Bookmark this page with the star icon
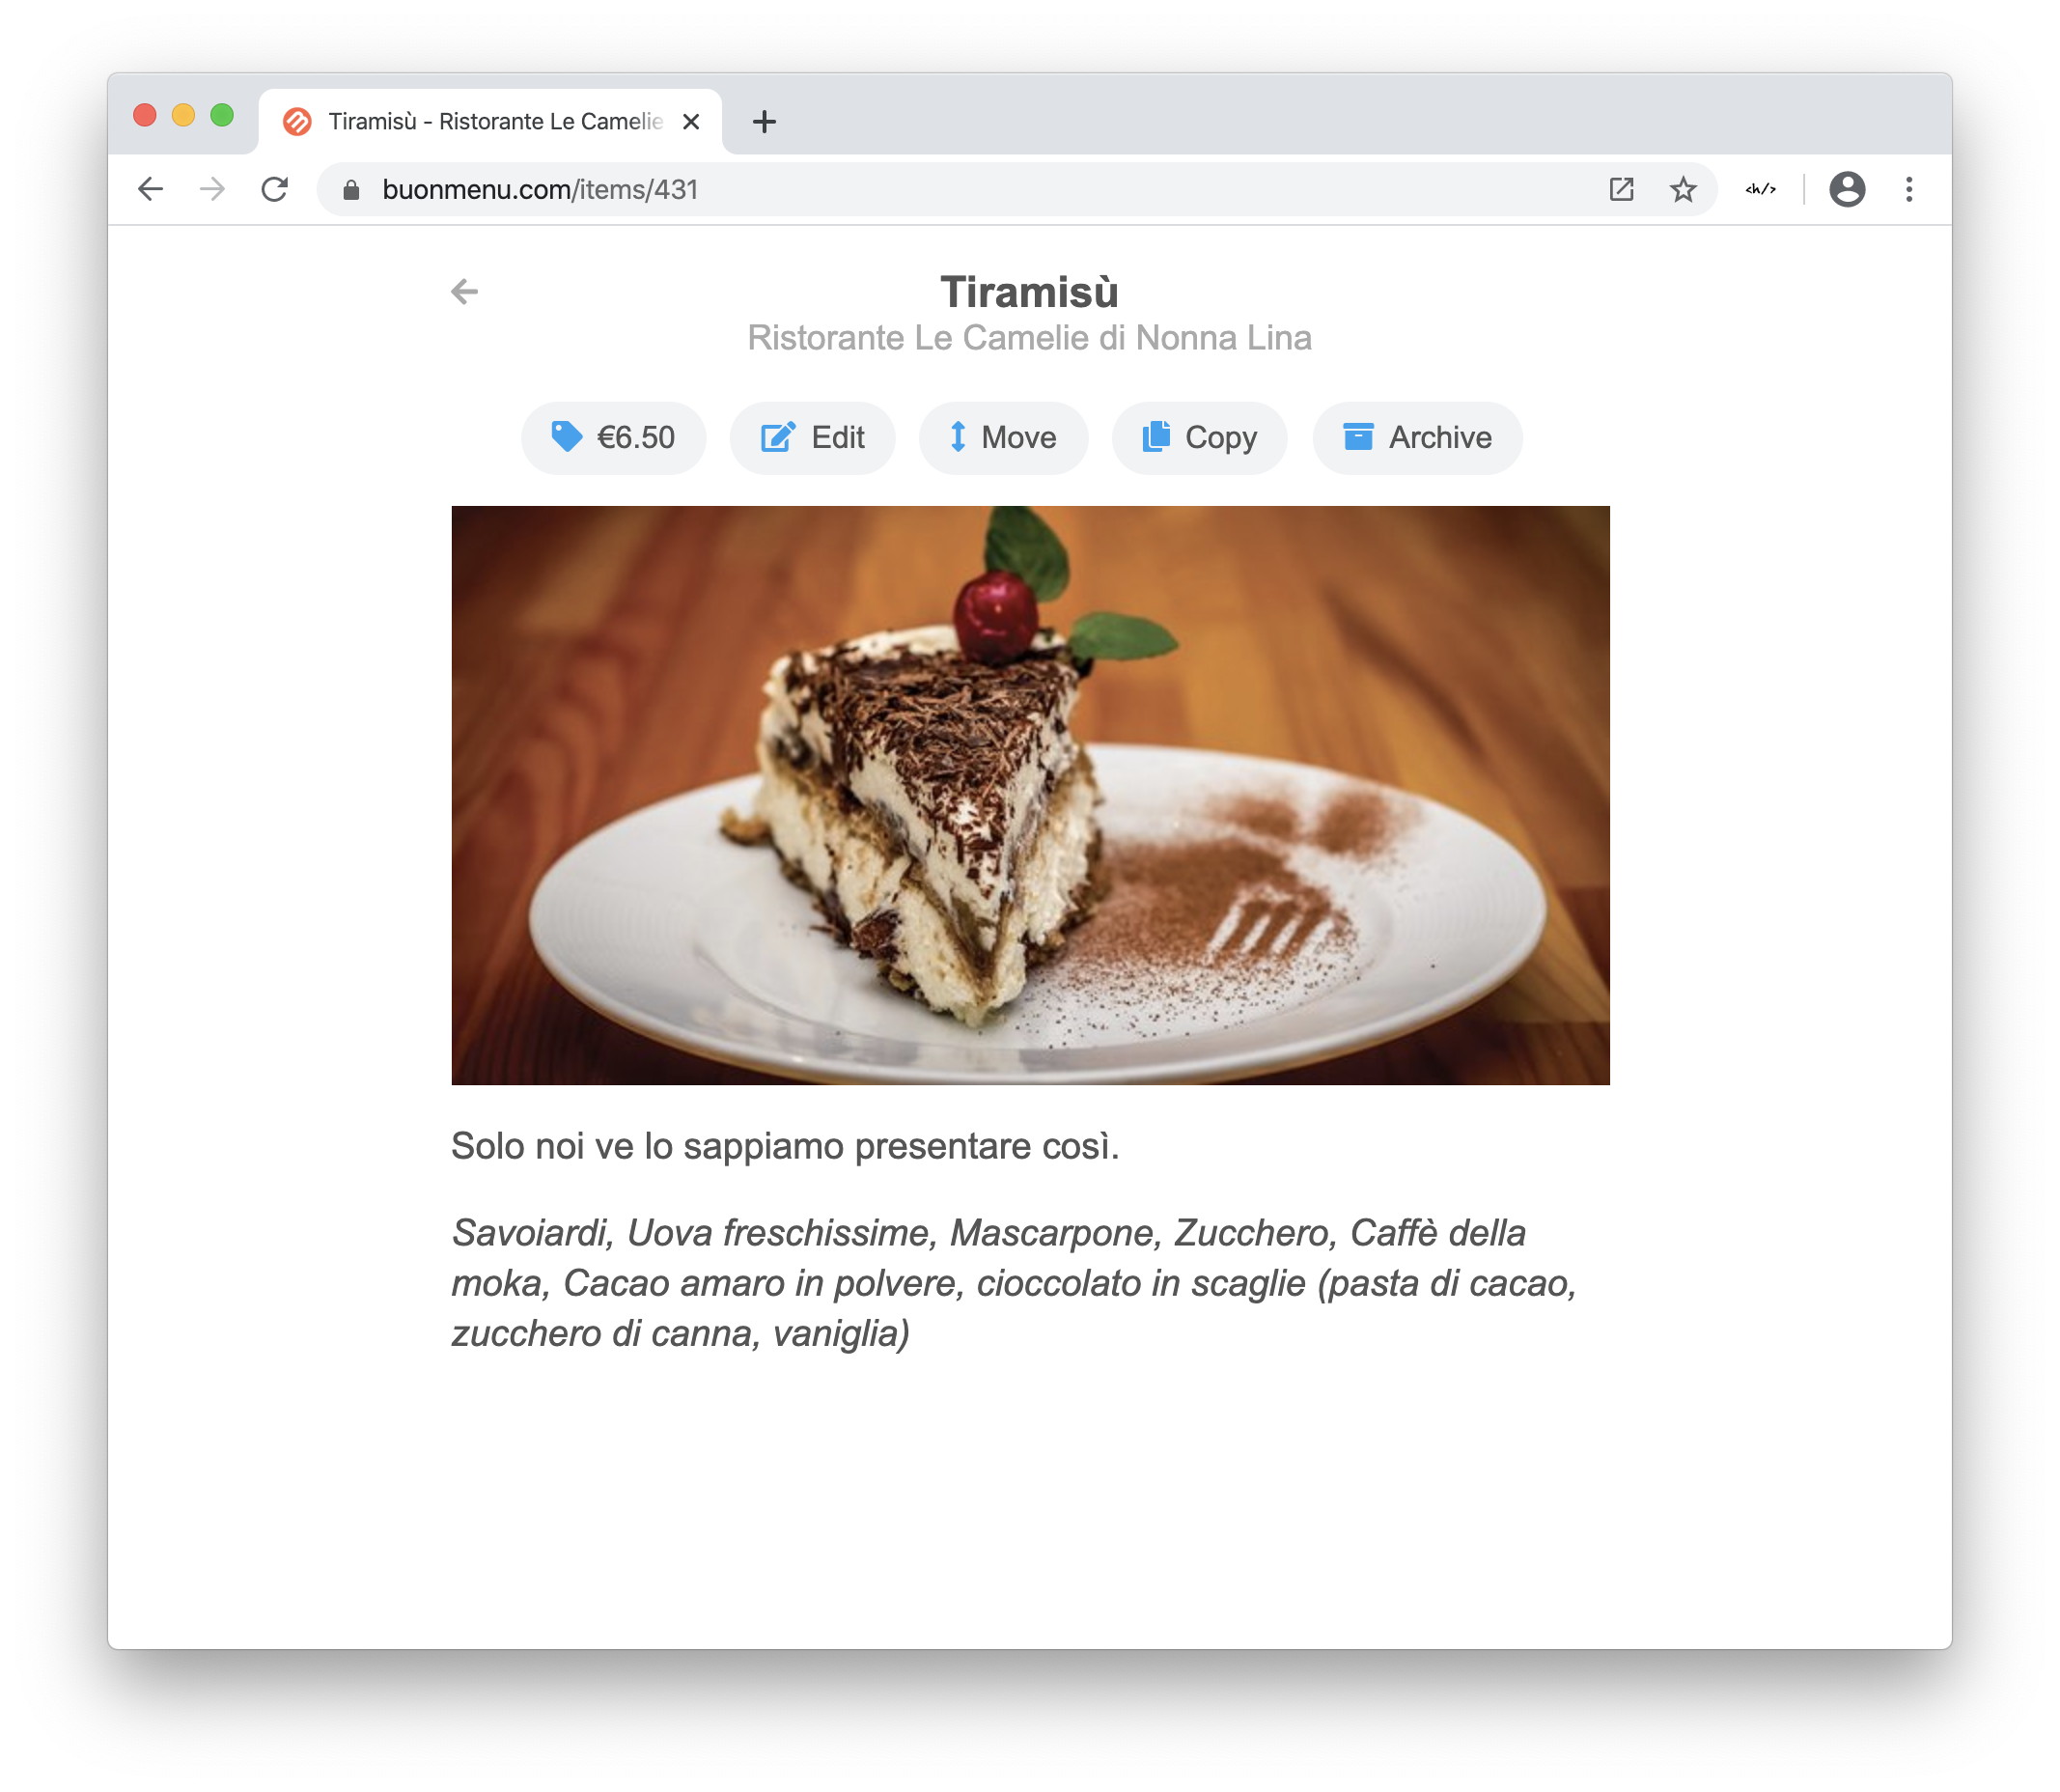 pyautogui.click(x=1683, y=189)
